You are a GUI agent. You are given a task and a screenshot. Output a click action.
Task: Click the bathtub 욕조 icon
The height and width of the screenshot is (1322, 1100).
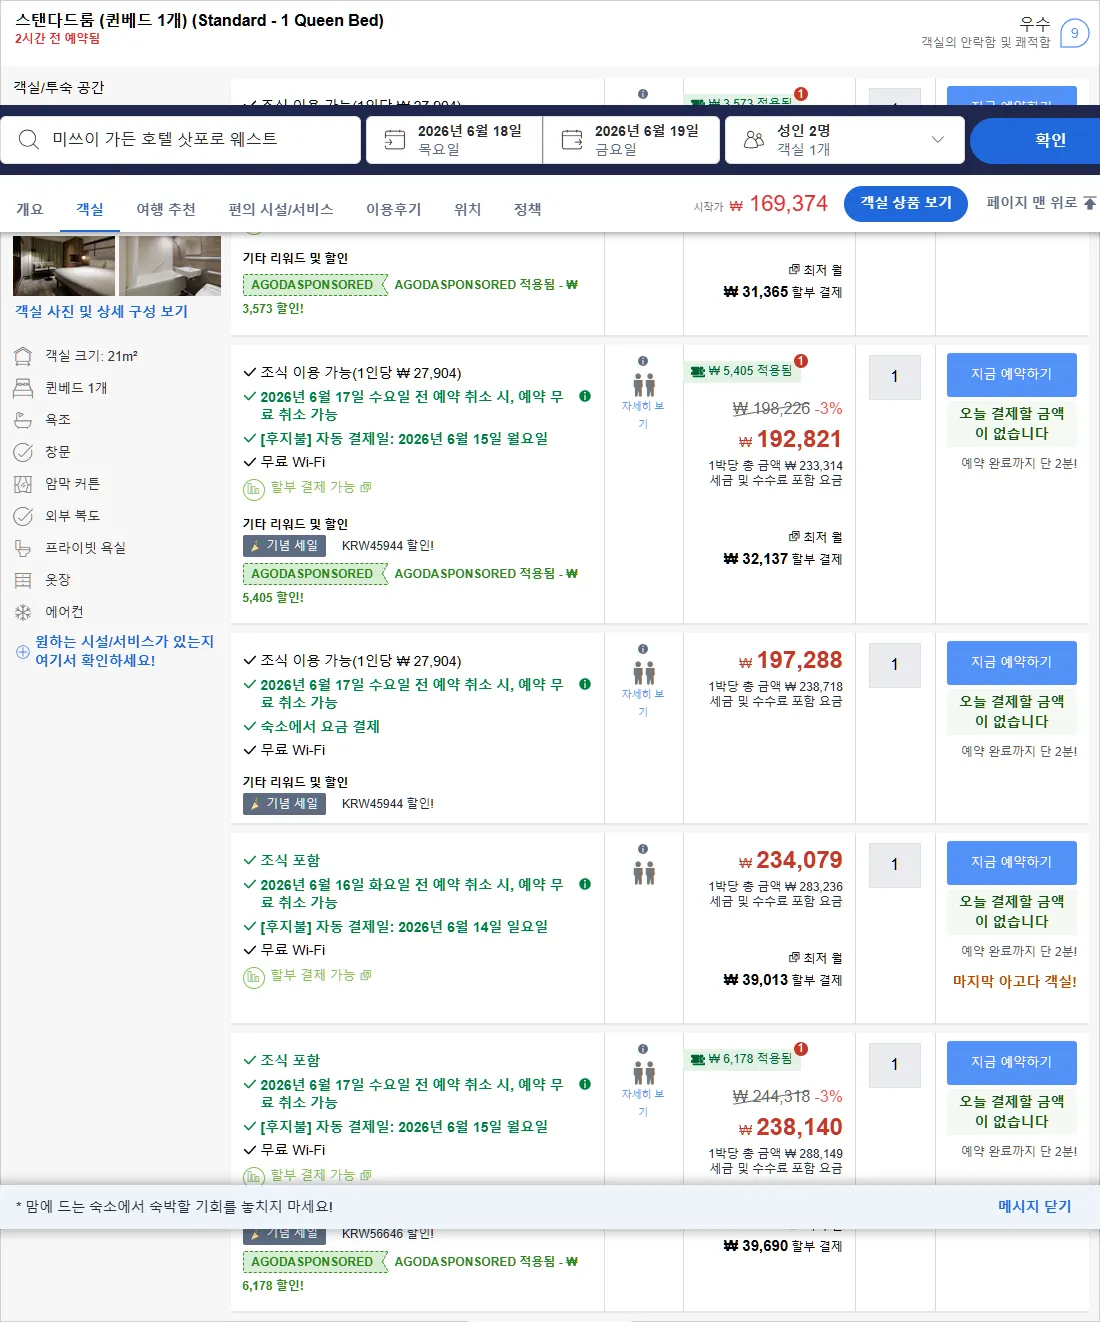click(23, 420)
